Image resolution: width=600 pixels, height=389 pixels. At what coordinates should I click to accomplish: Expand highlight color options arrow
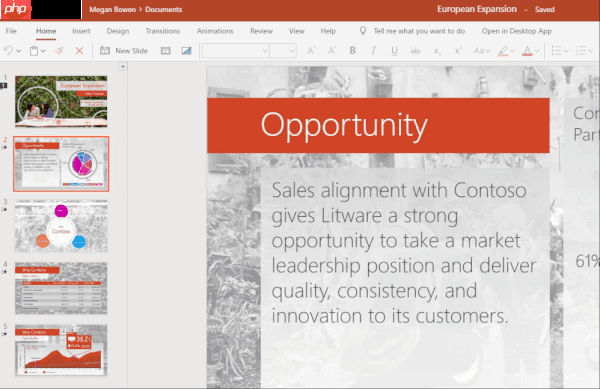tap(512, 51)
